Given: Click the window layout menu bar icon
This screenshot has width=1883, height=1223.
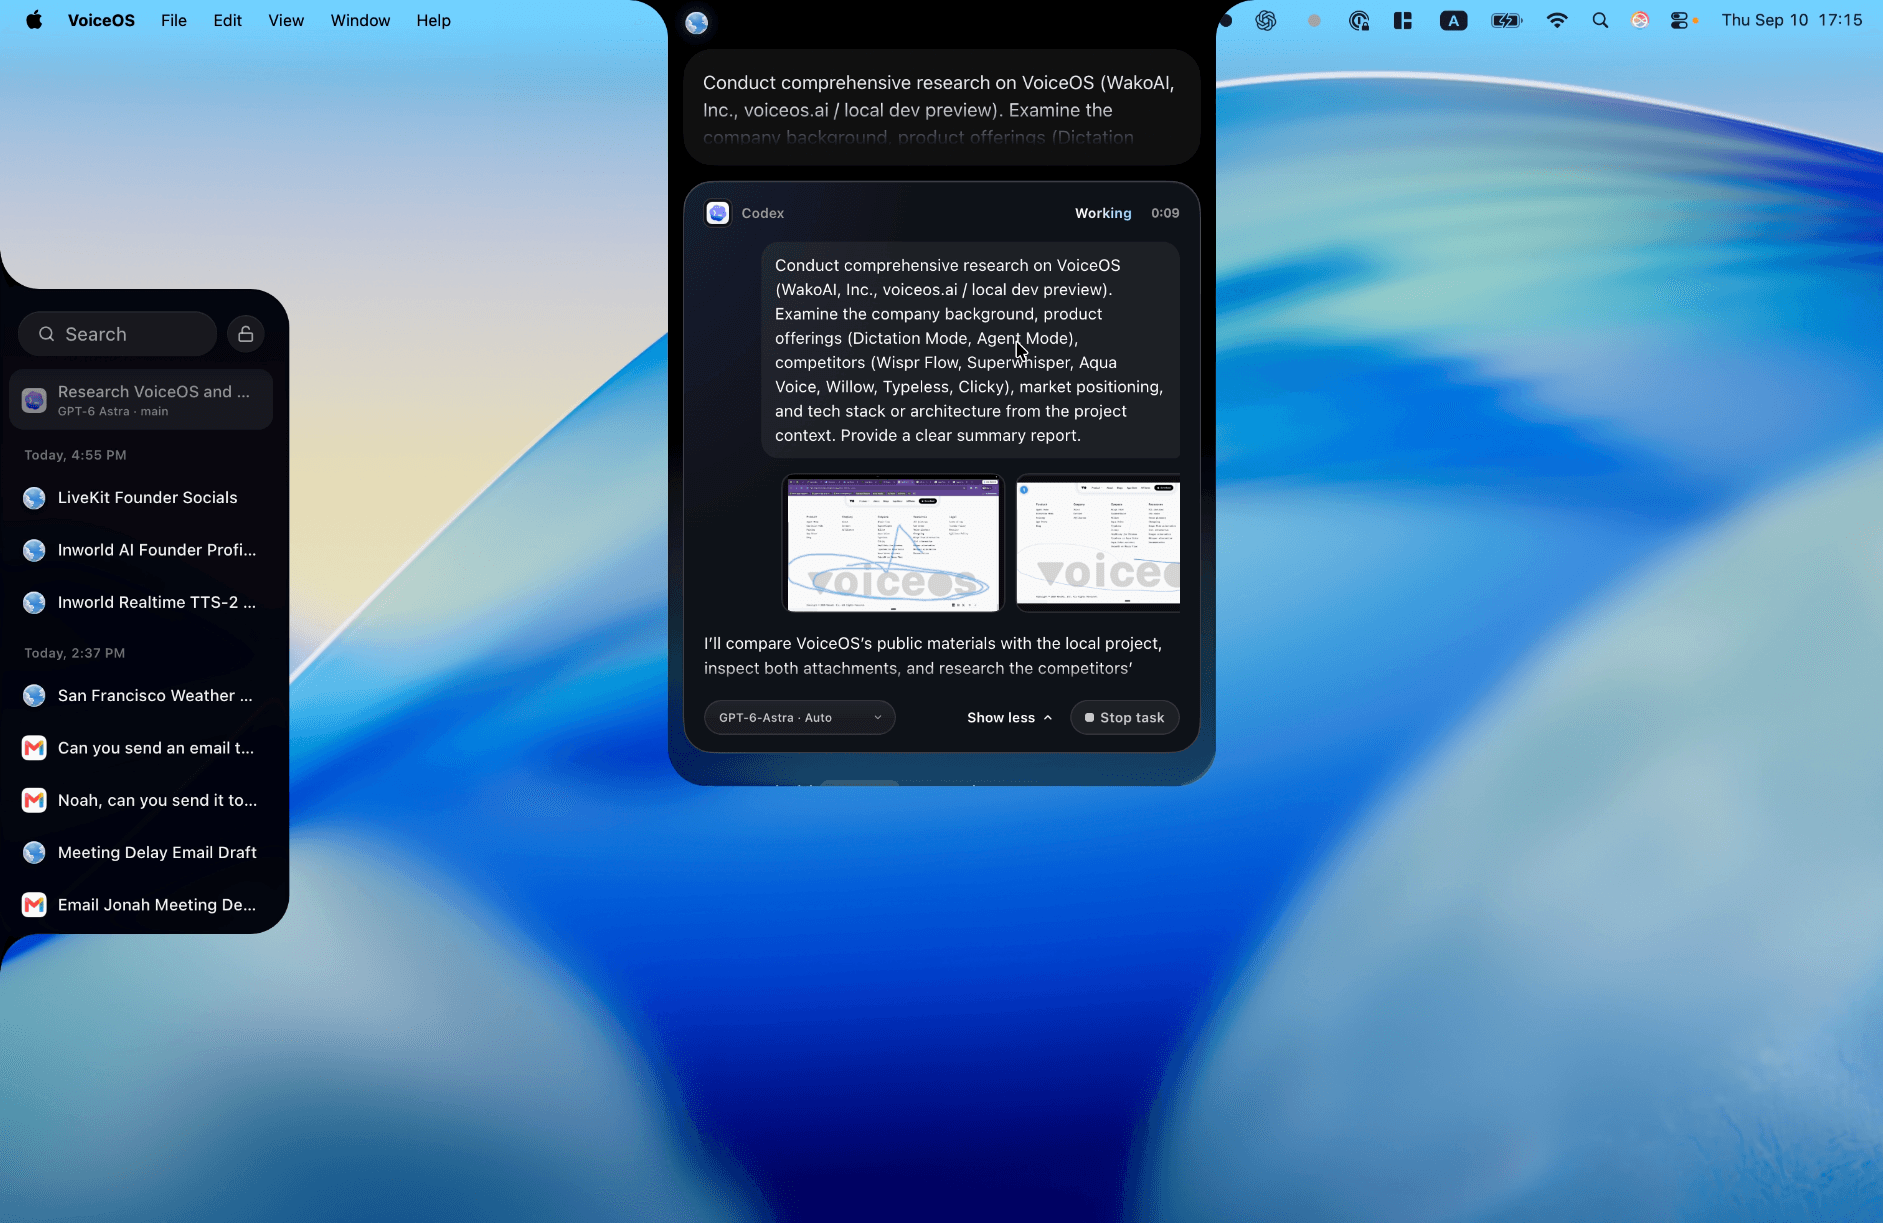Looking at the screenshot, I should click(1403, 20).
